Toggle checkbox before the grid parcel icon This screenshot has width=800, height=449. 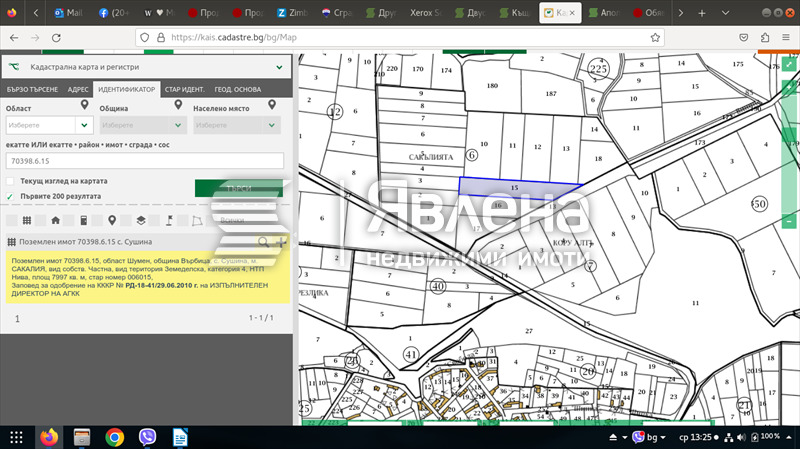[x=10, y=220]
